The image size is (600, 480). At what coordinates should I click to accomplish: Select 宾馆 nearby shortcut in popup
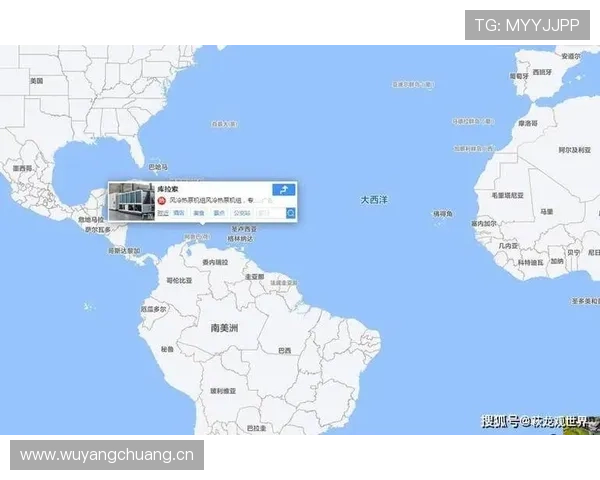179,213
